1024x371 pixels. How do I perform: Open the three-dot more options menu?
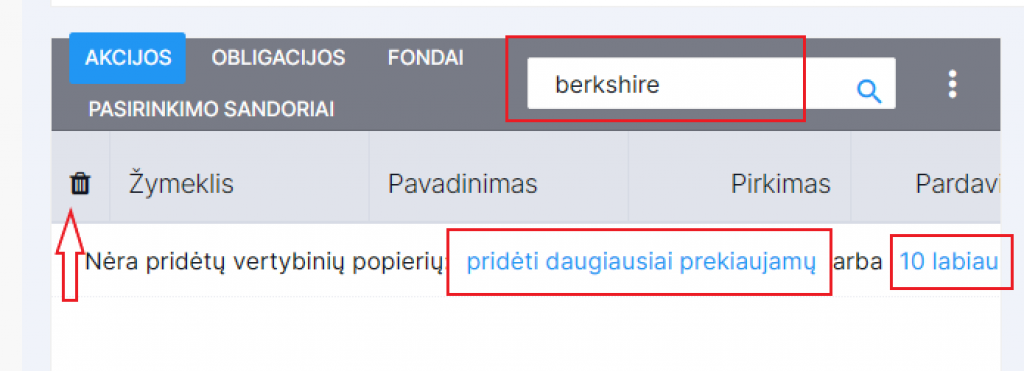pyautogui.click(x=952, y=84)
